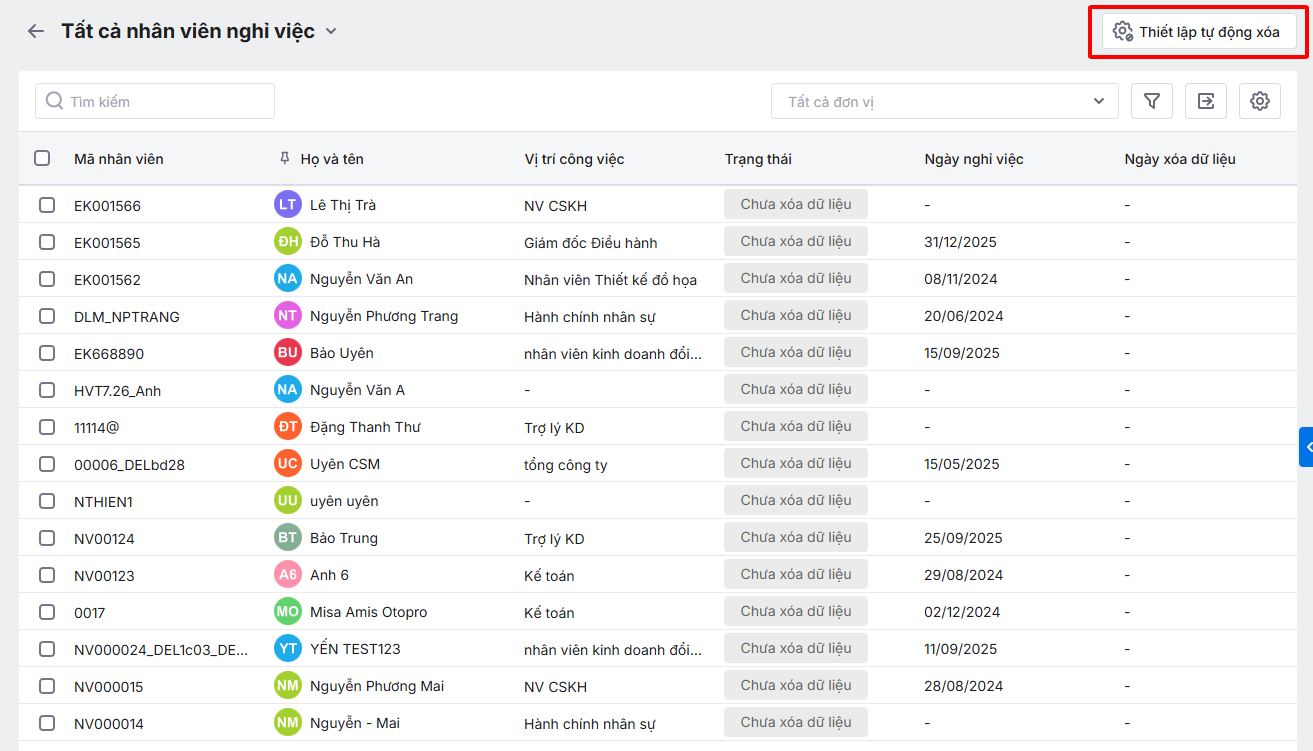
Task: Expand the blue side panel handle
Action: [1306, 447]
